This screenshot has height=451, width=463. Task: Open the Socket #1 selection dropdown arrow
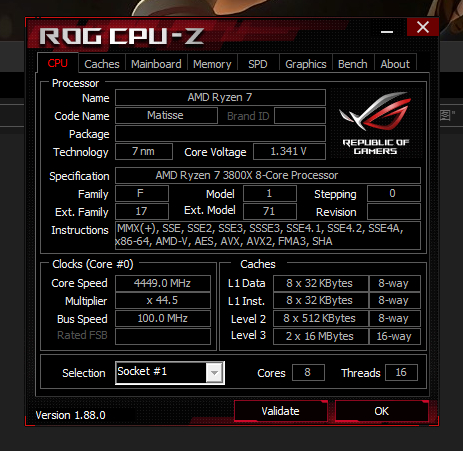214,373
